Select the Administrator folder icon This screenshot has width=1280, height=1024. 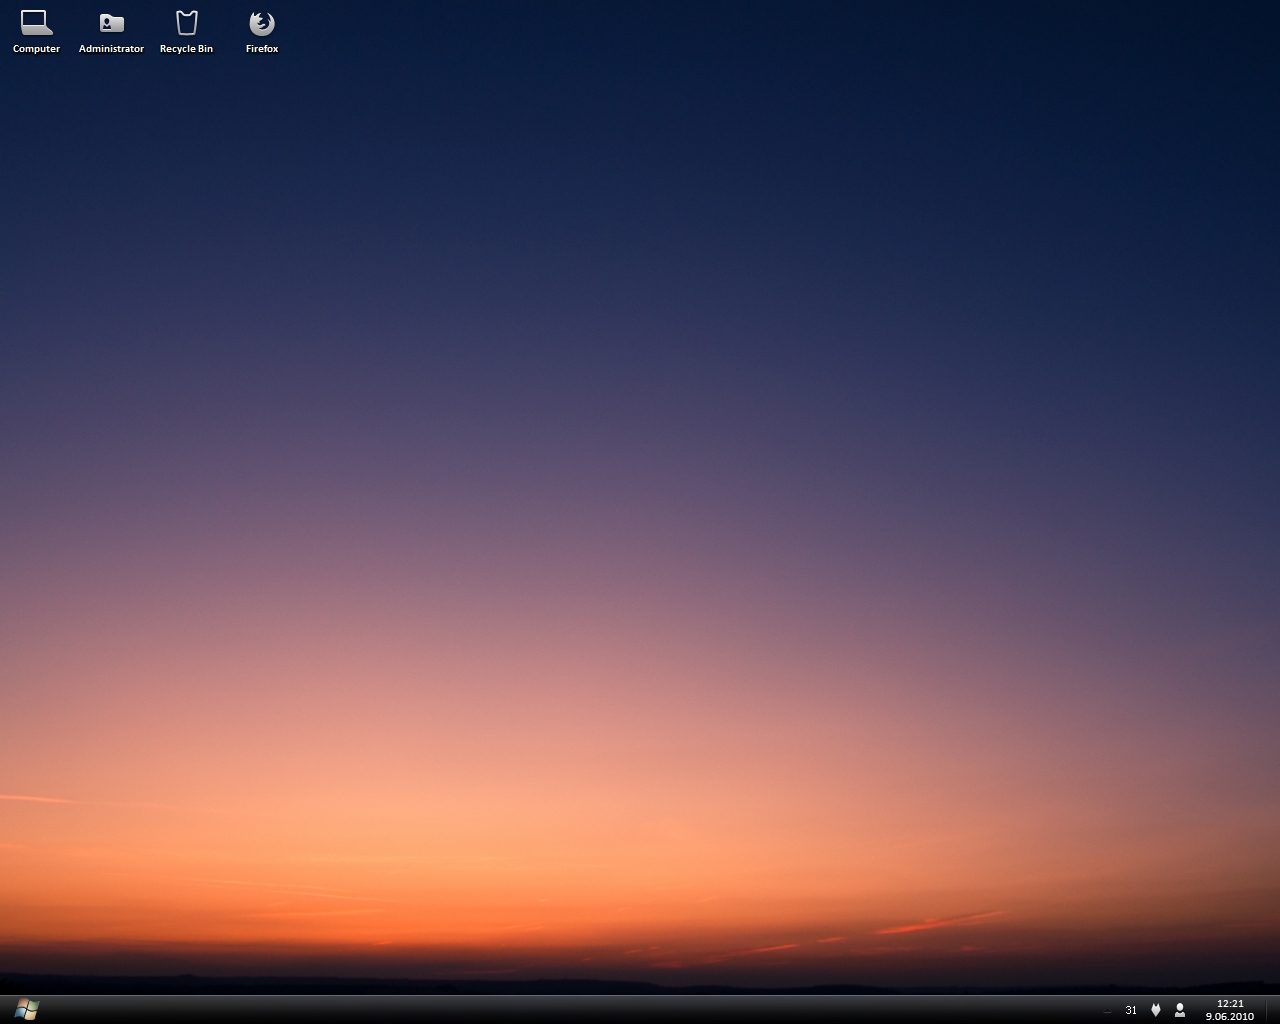click(x=111, y=31)
